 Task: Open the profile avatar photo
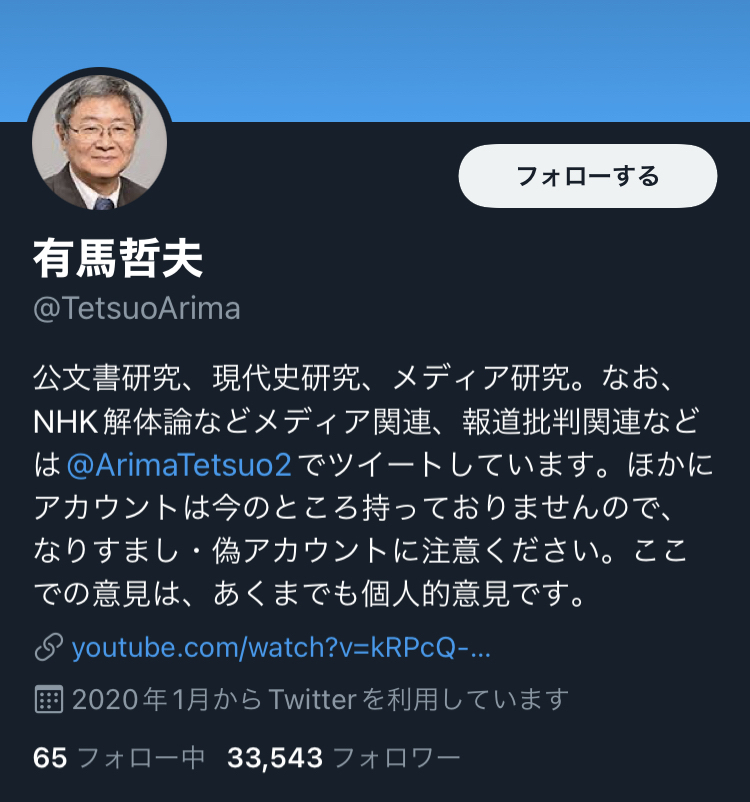pos(99,142)
